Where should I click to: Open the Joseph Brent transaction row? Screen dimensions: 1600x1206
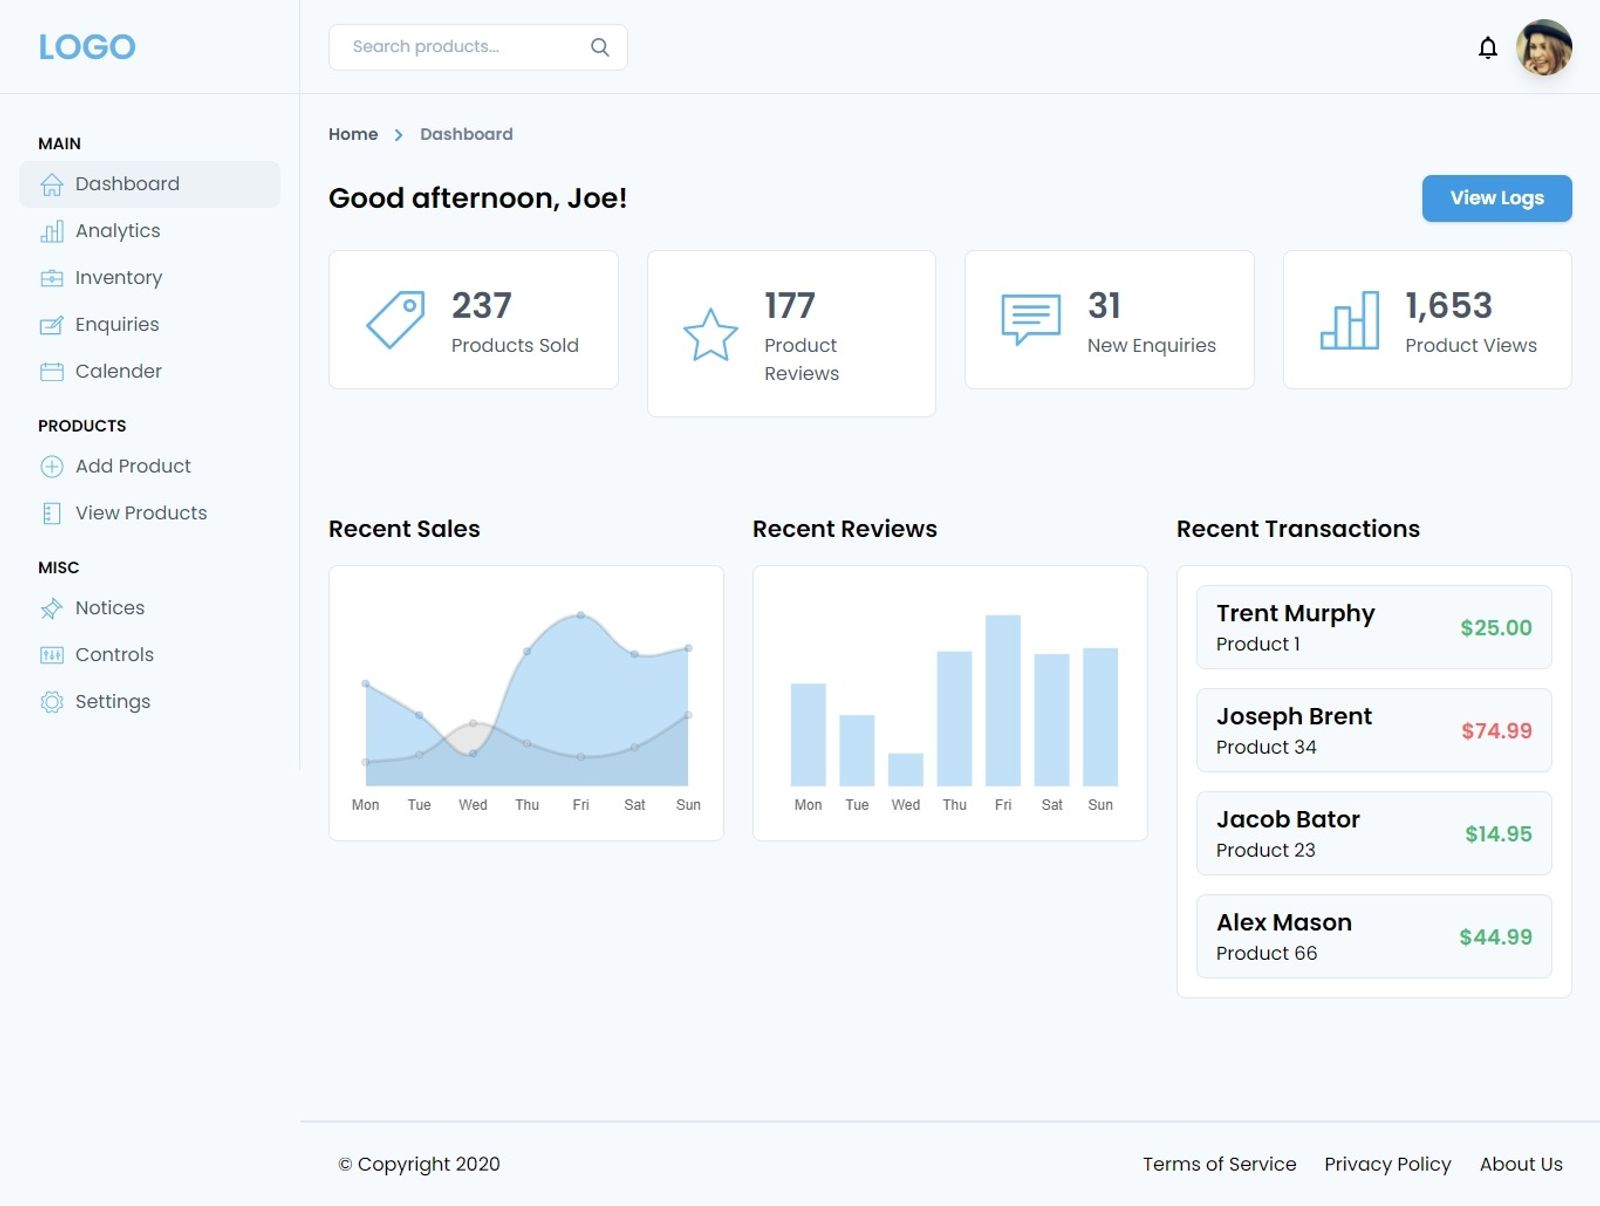click(x=1374, y=730)
